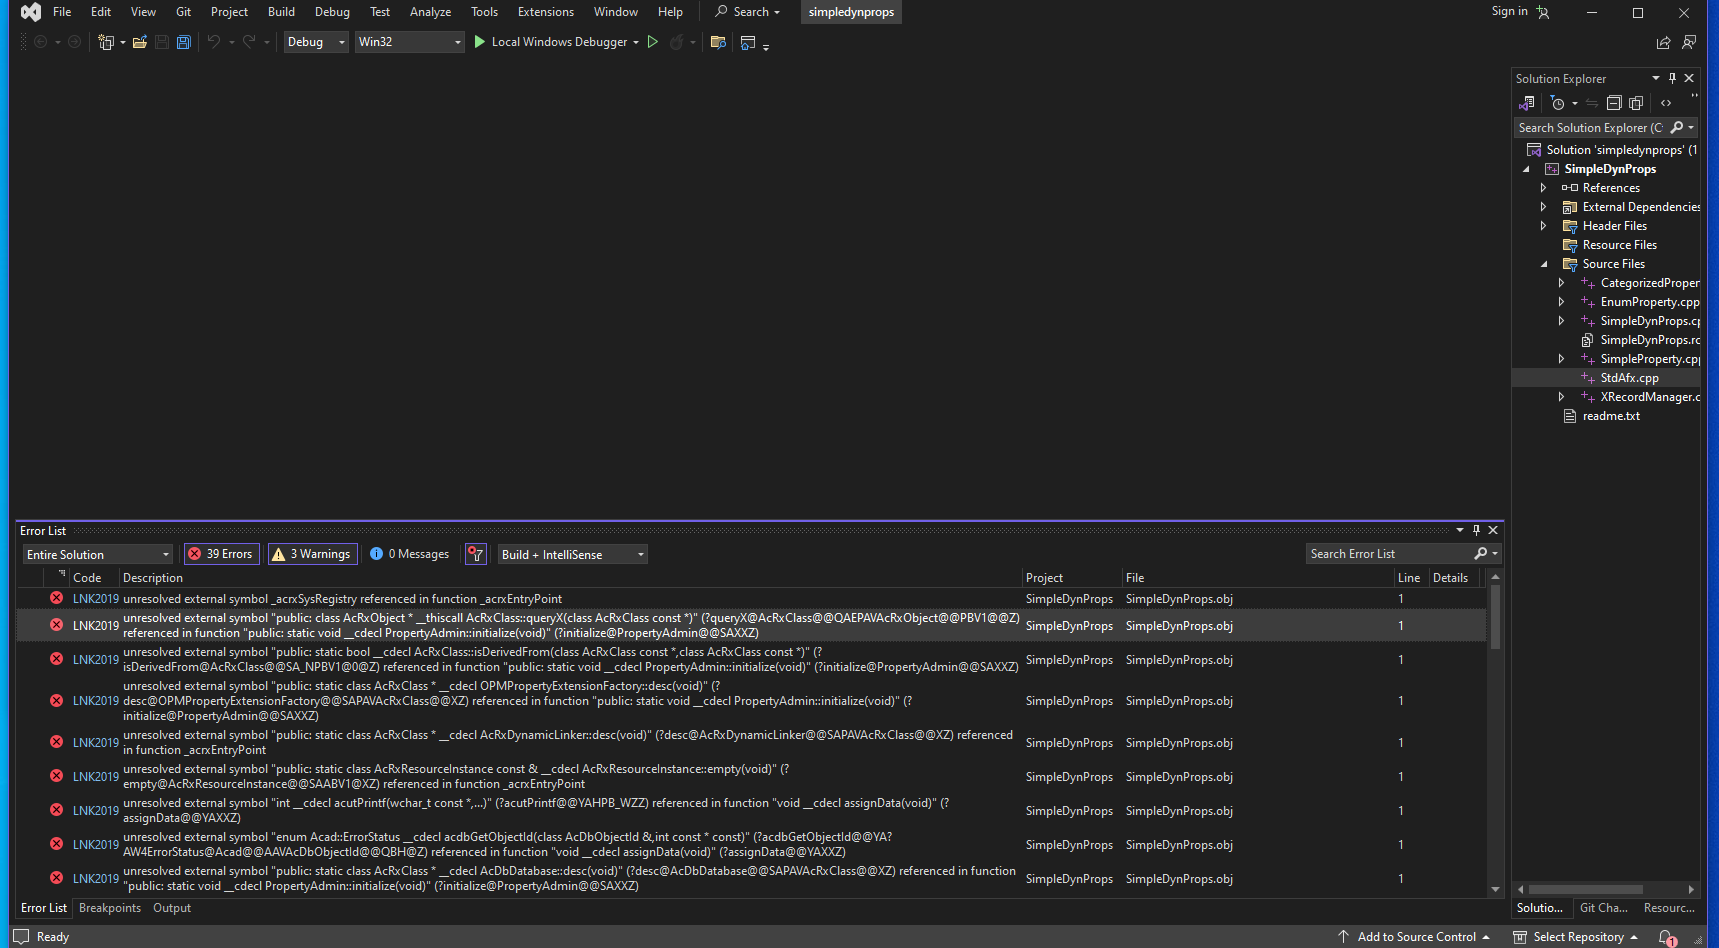Image resolution: width=1719 pixels, height=948 pixels.
Task: Open the Win32 platform dropdown
Action: [x=410, y=42]
